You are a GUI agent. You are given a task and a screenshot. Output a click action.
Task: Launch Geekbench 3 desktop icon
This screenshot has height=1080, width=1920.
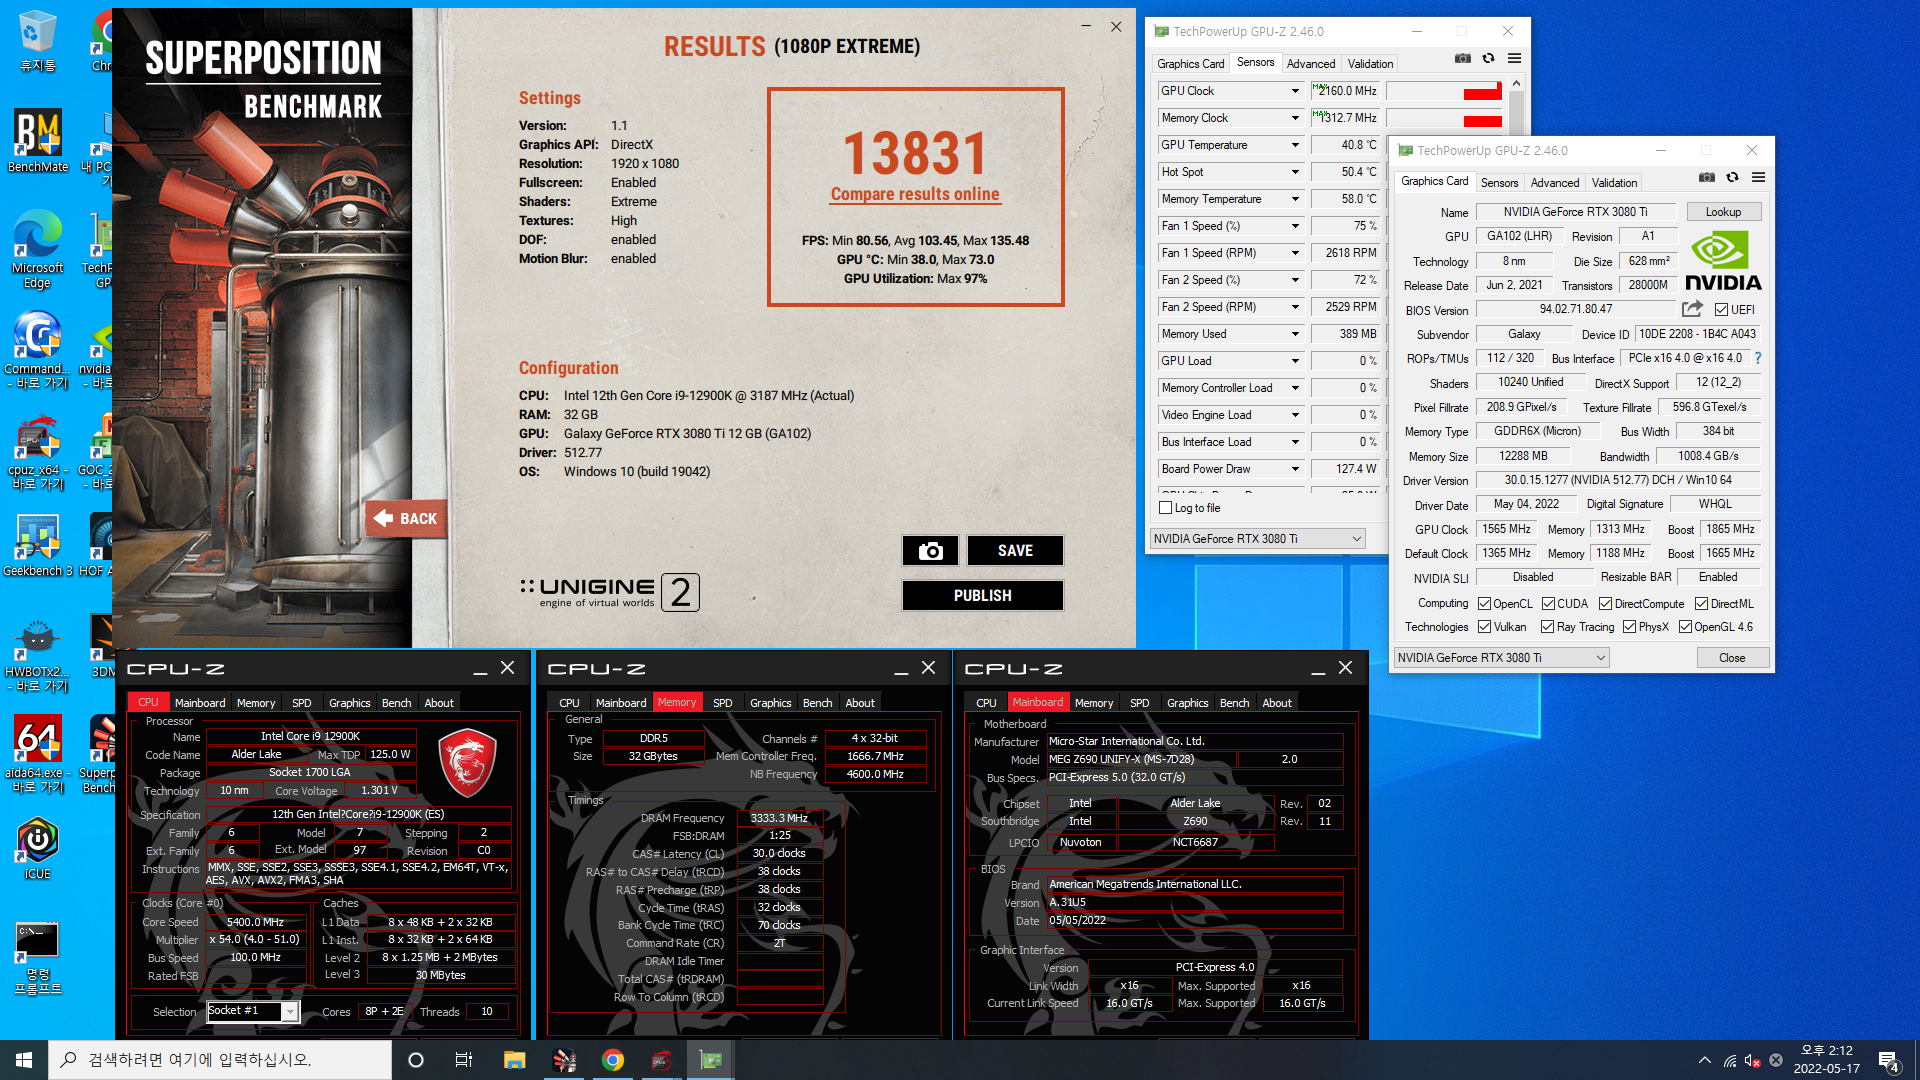pyautogui.click(x=38, y=545)
